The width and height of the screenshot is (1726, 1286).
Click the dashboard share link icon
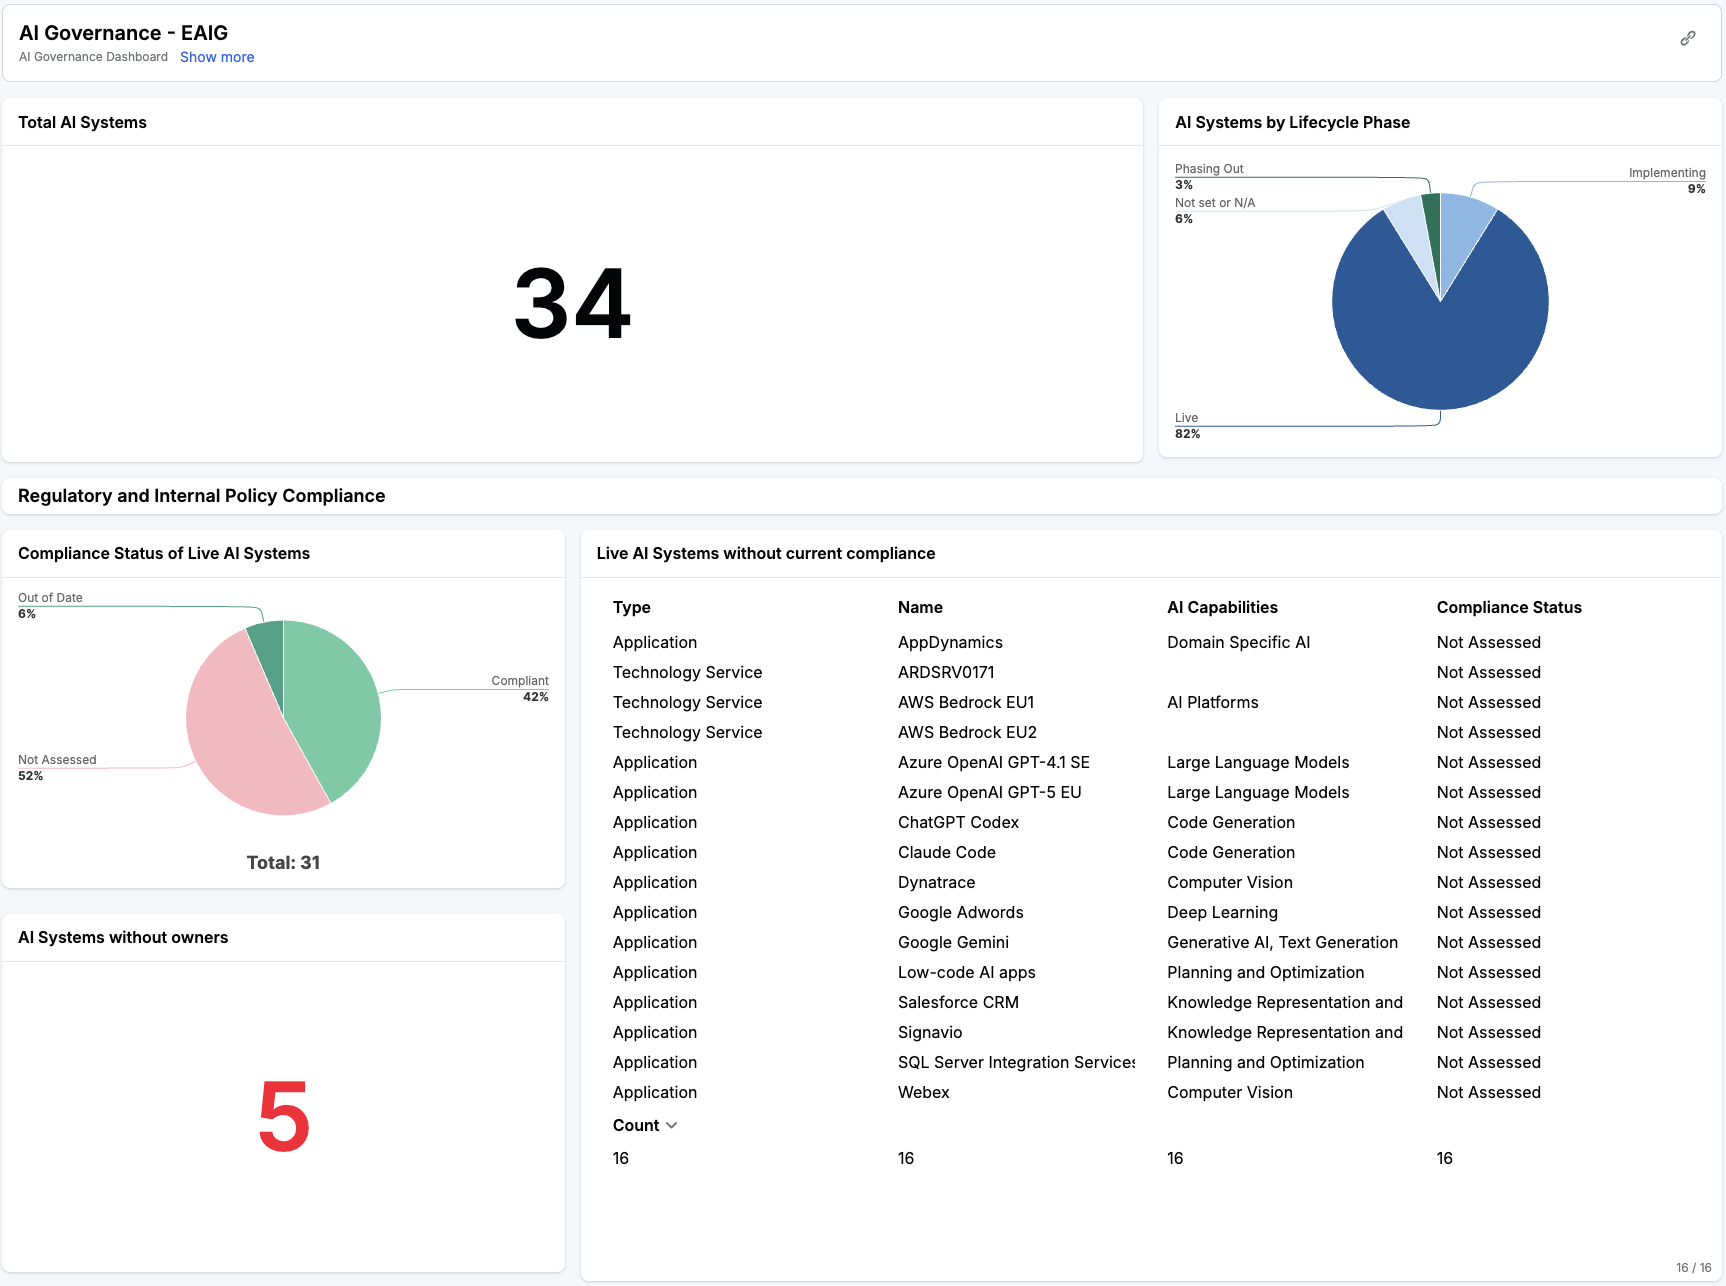[1689, 38]
